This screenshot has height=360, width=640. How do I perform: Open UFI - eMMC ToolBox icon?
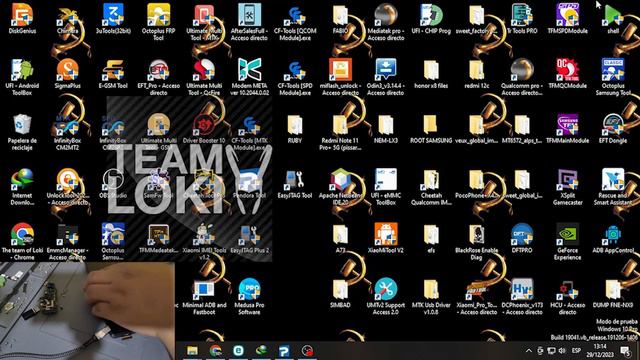[386, 180]
